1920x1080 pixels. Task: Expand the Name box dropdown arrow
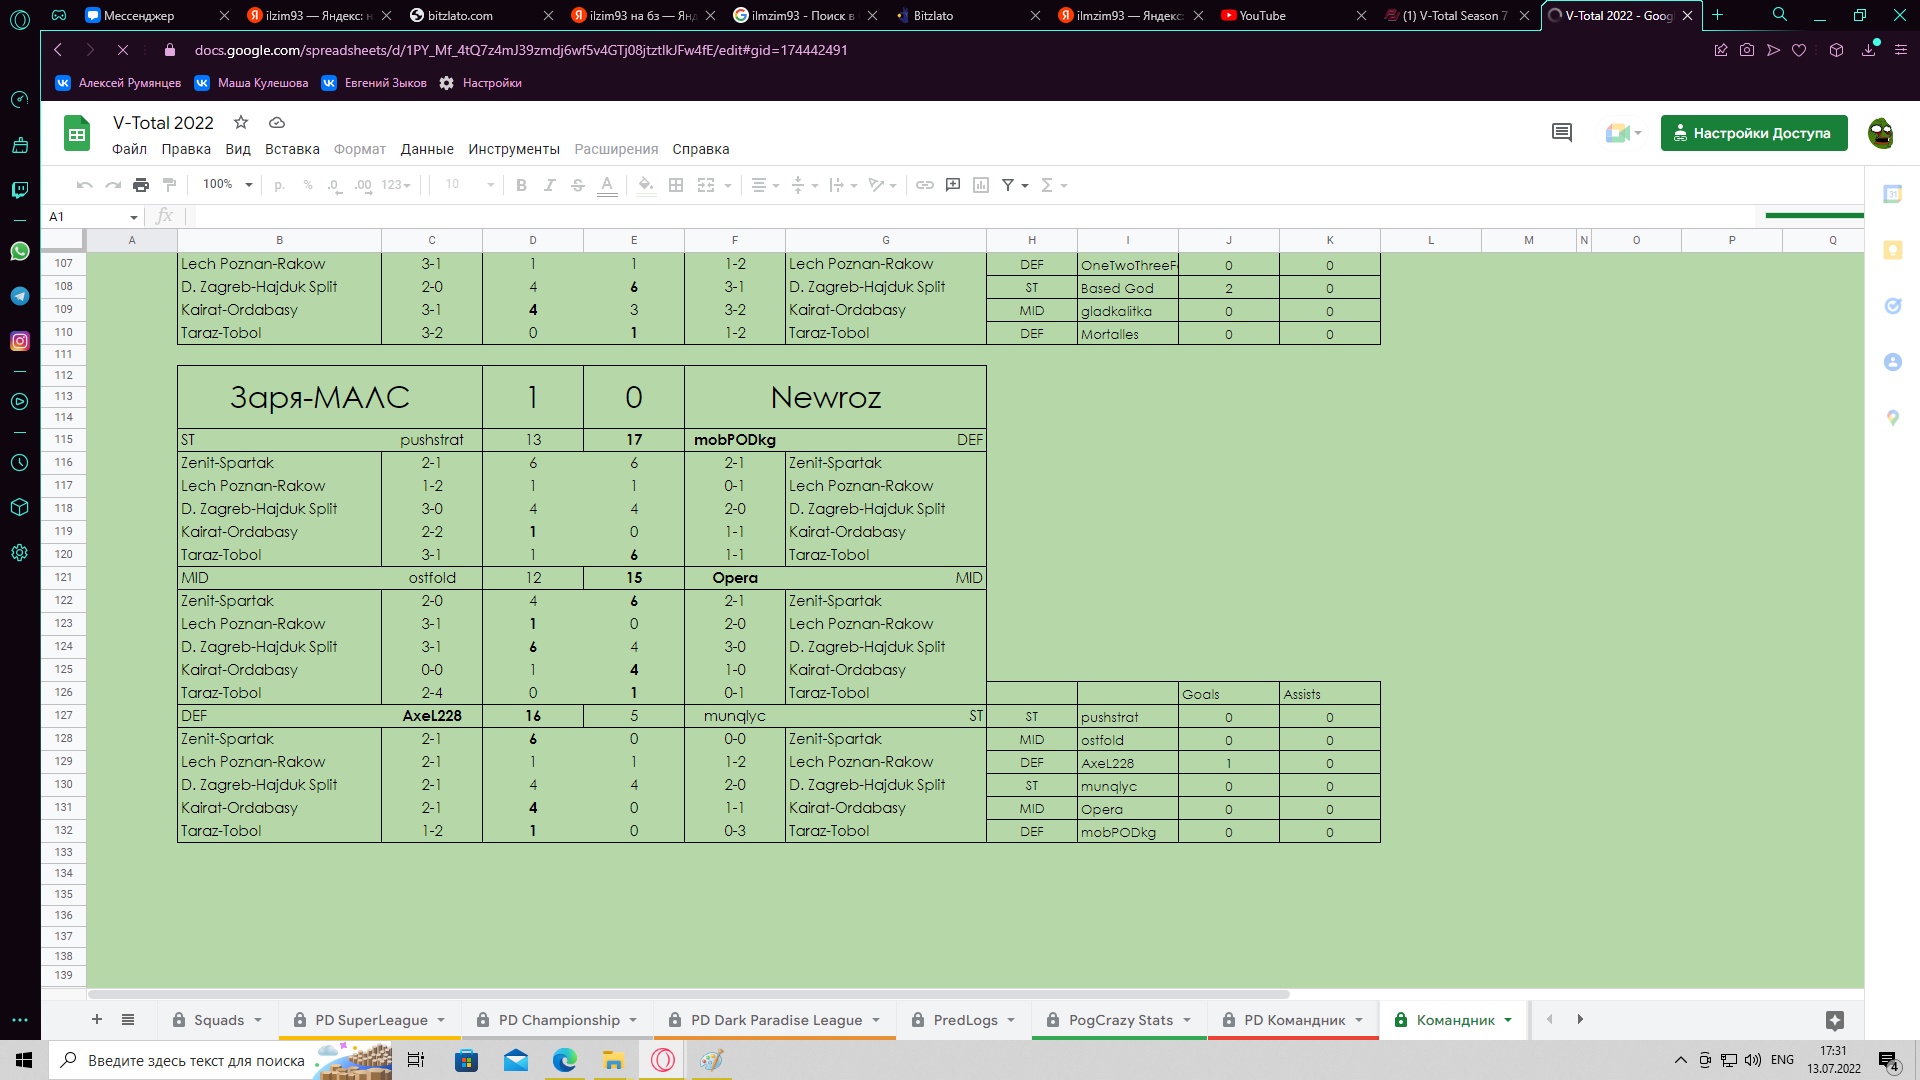click(x=133, y=217)
